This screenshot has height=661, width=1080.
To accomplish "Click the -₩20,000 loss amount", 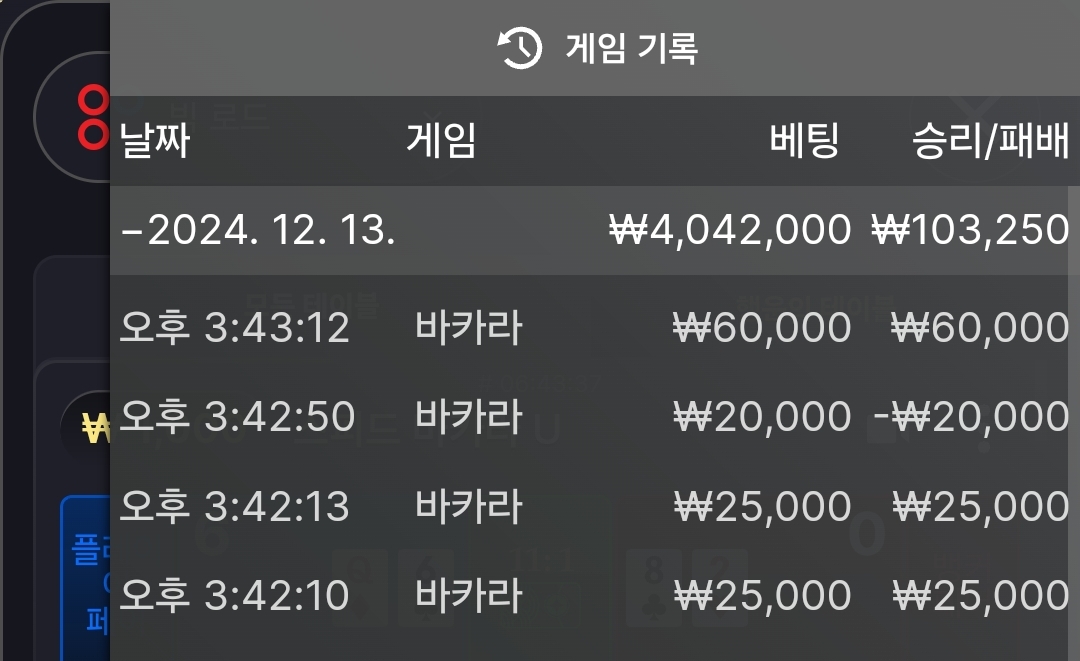I will pyautogui.click(x=972, y=417).
